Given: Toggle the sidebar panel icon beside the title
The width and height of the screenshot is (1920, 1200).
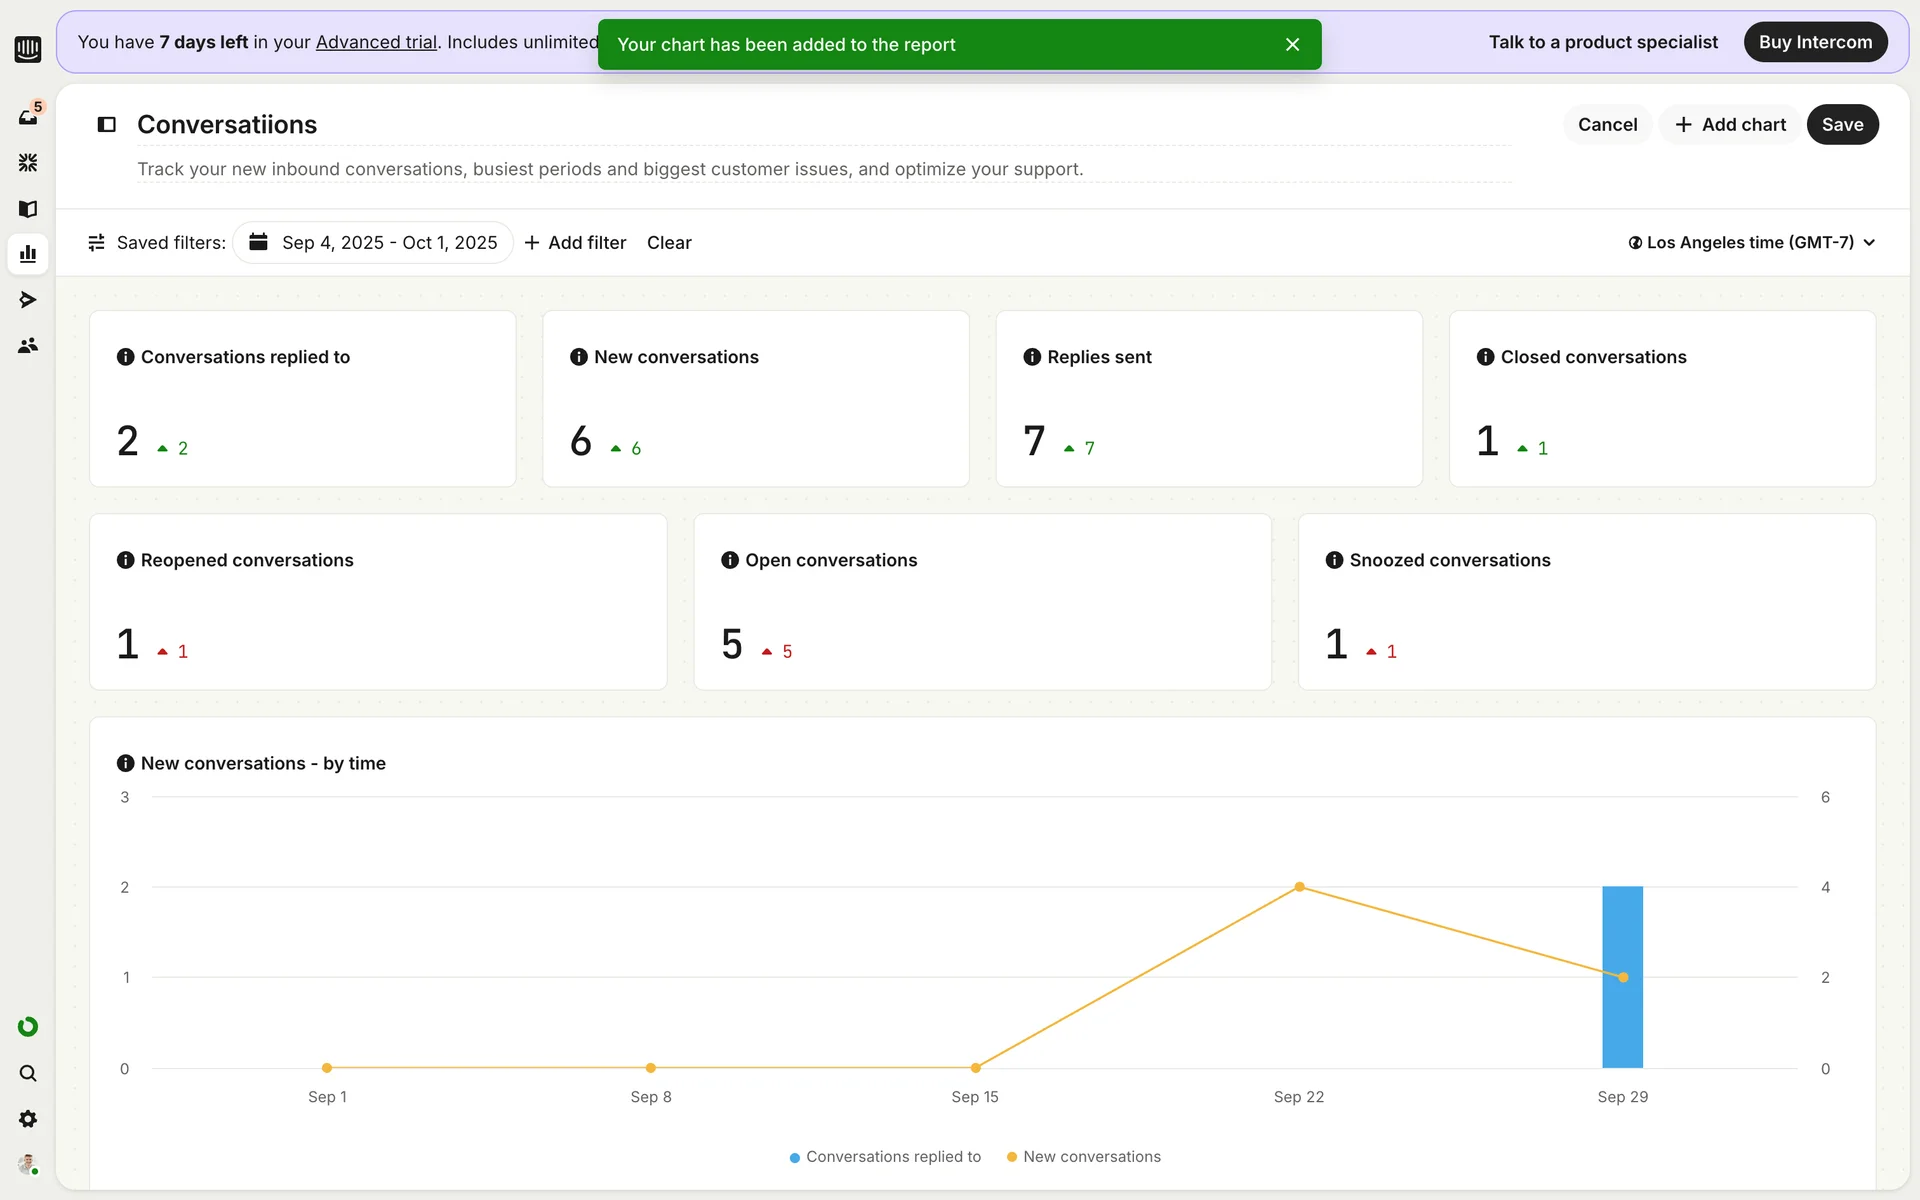Looking at the screenshot, I should pyautogui.click(x=107, y=124).
